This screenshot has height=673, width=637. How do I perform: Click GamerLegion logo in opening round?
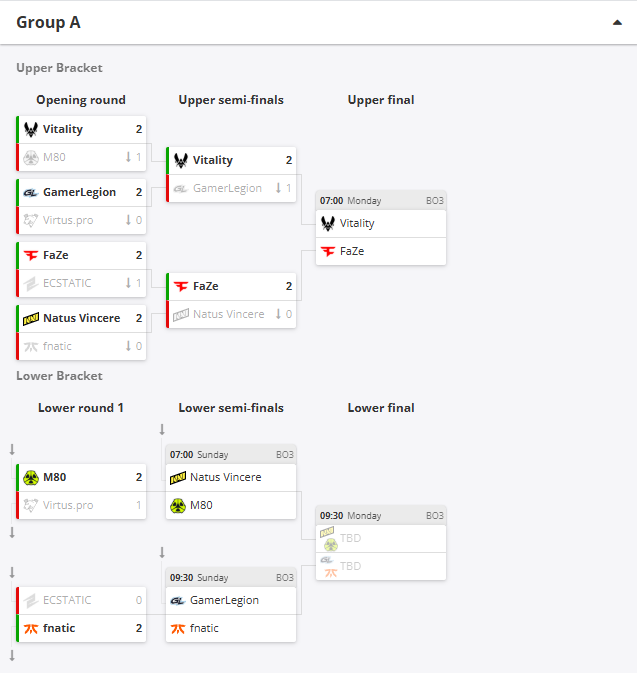31,192
